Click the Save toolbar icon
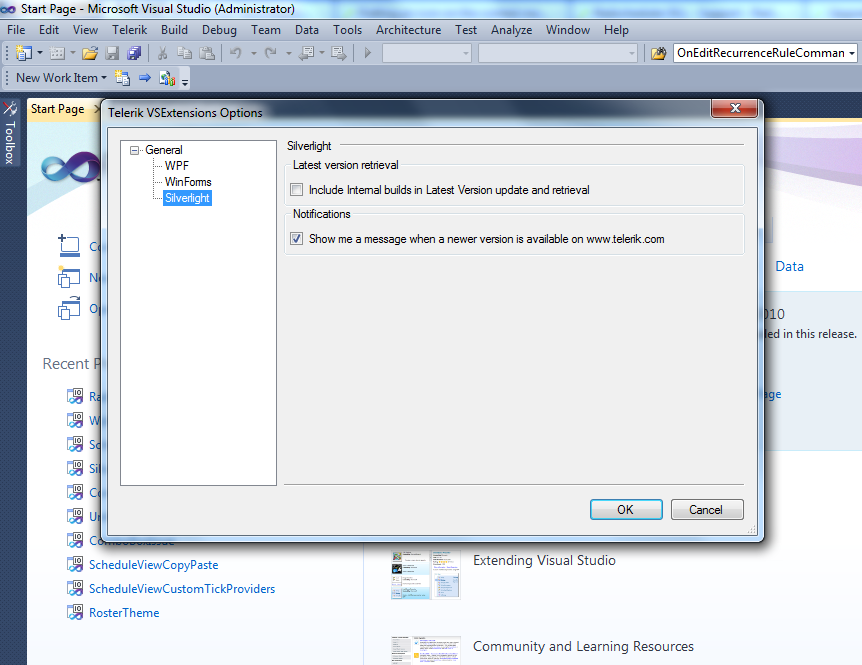The image size is (862, 665). tap(112, 53)
